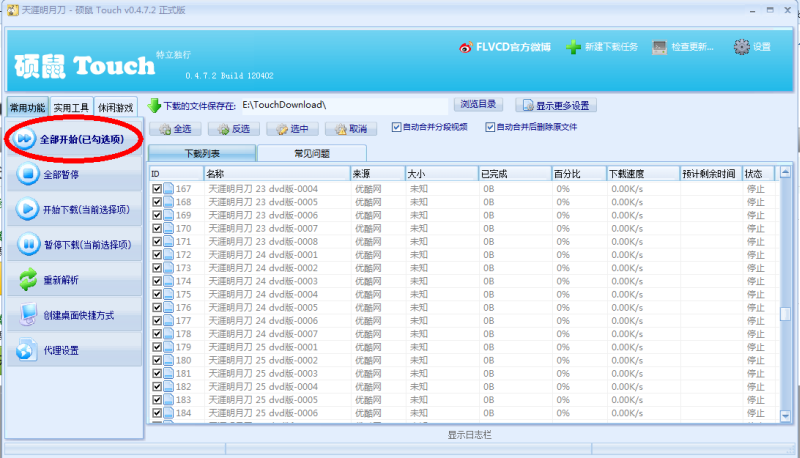Click file icon of row 172

(168, 255)
